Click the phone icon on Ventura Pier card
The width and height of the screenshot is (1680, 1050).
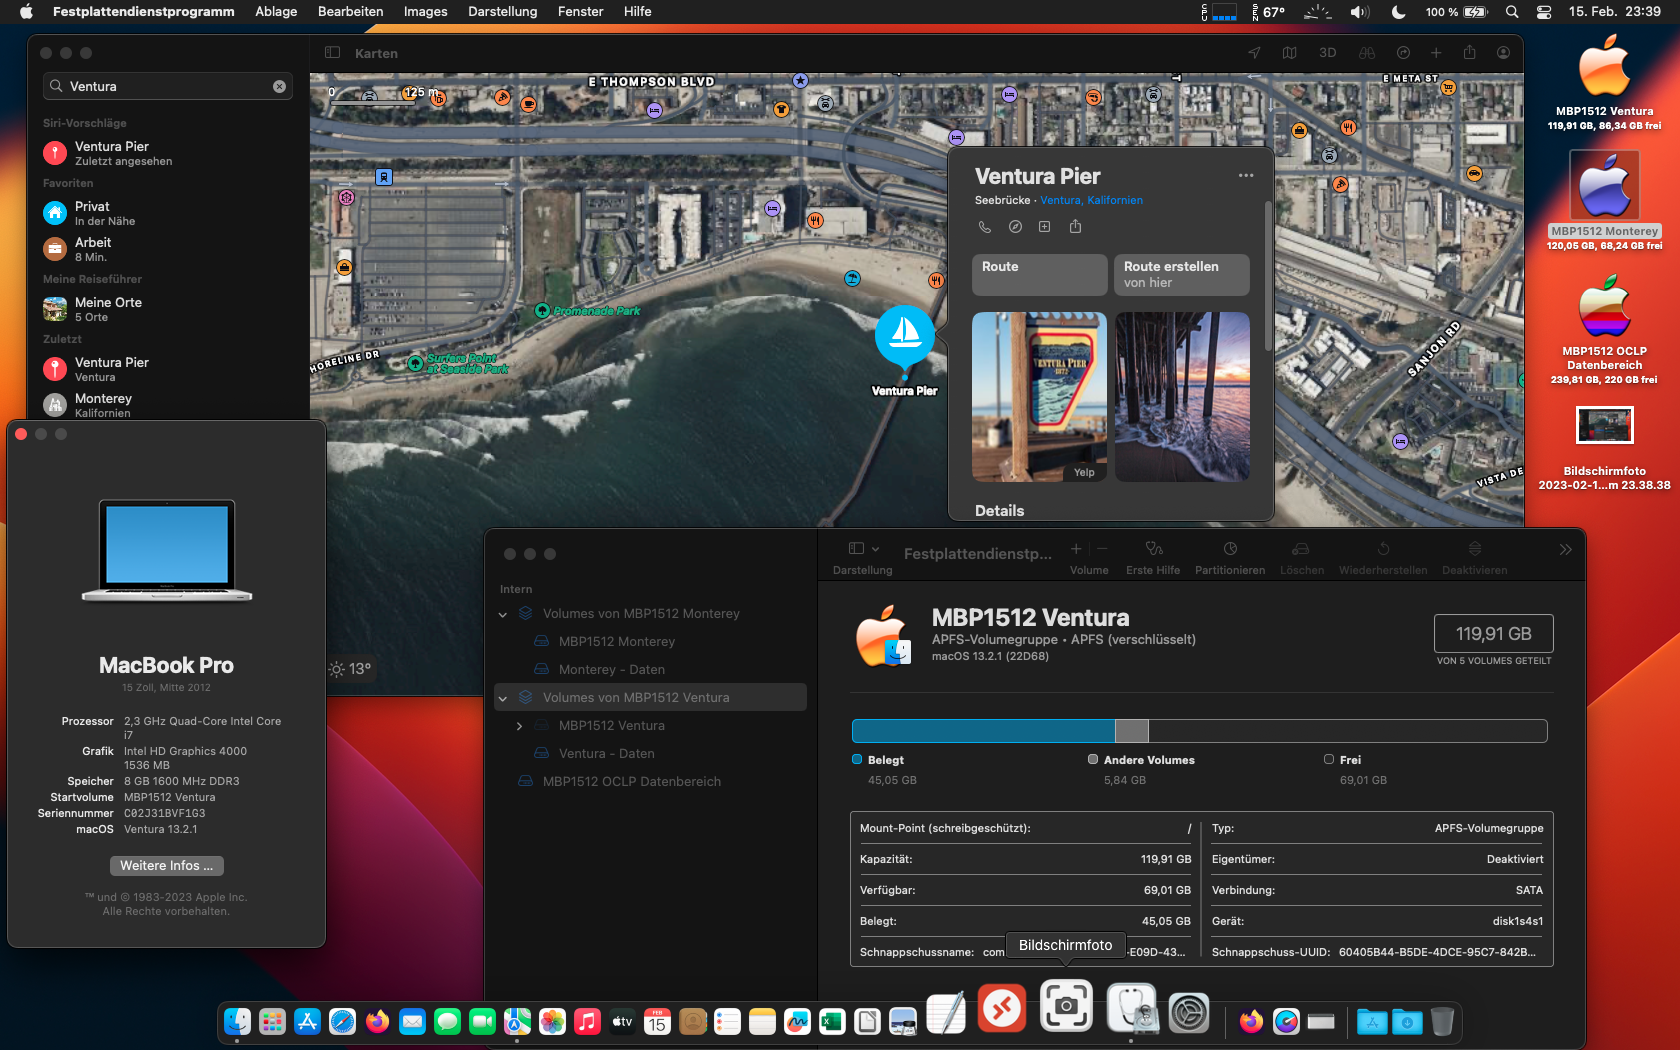[985, 227]
